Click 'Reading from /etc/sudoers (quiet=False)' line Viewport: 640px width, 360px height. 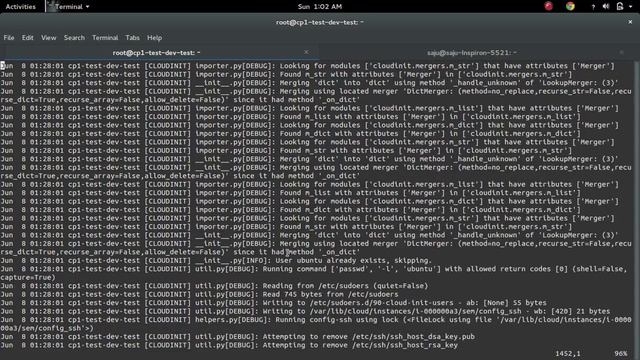tap(214, 286)
